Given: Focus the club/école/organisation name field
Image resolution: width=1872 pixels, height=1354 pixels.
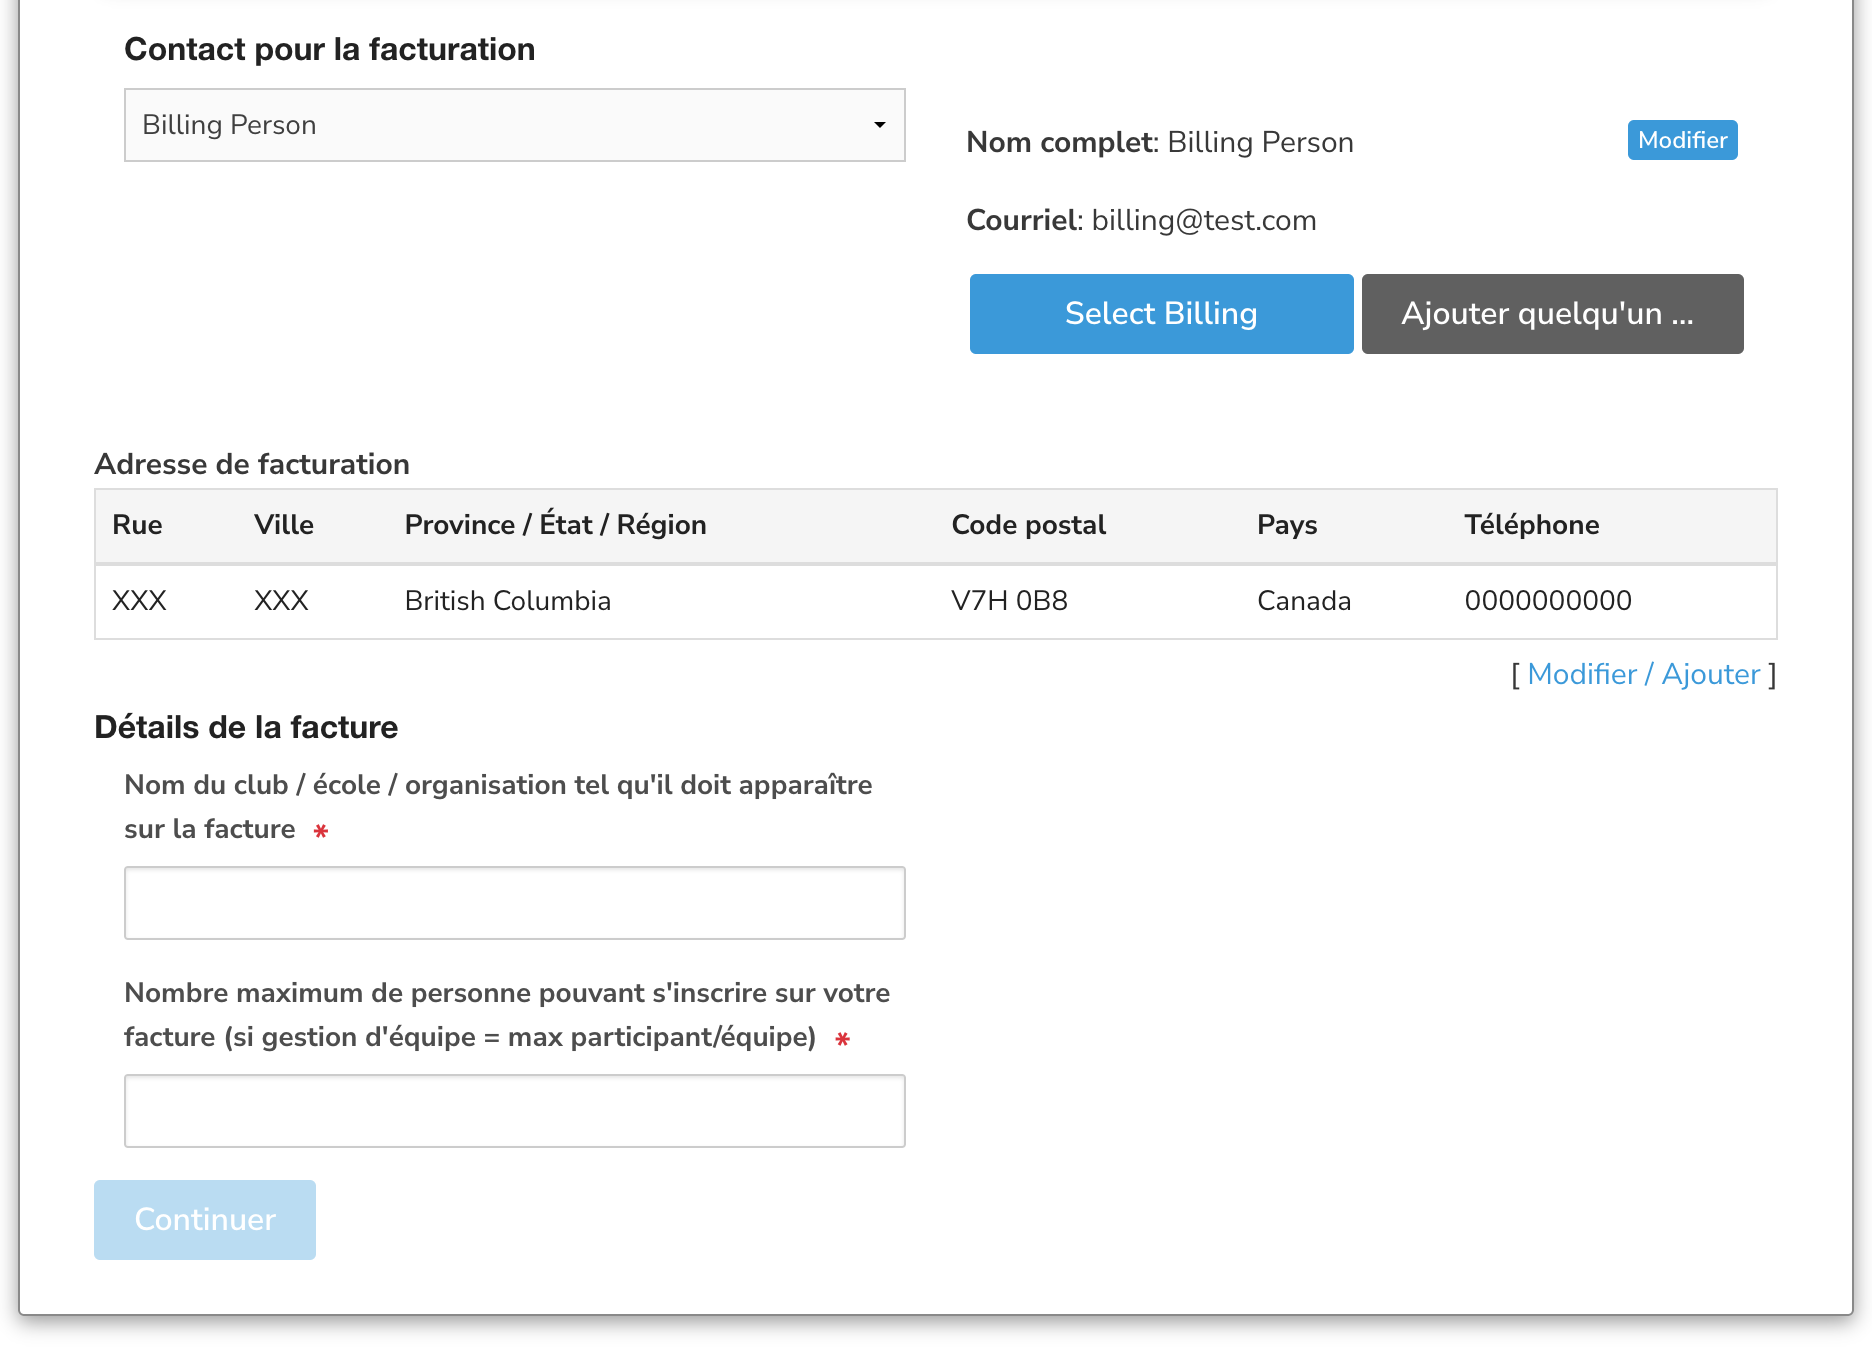Looking at the screenshot, I should (x=514, y=903).
